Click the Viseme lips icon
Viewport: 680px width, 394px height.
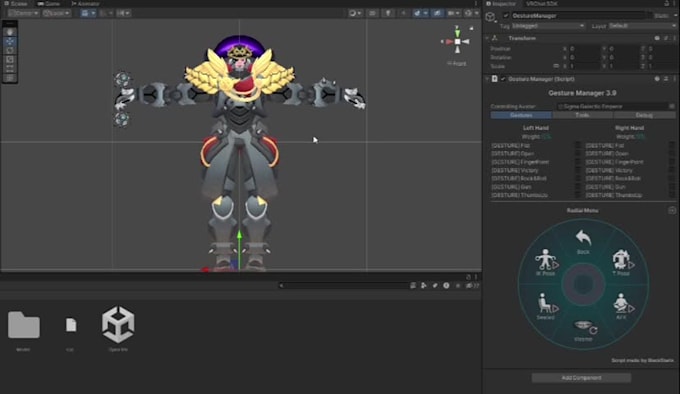coord(584,326)
